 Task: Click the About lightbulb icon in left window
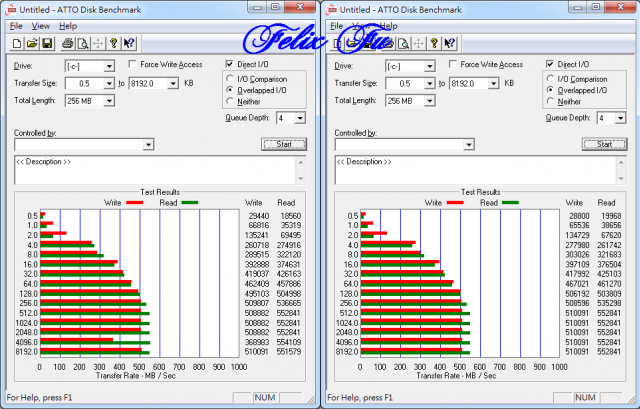(113, 43)
